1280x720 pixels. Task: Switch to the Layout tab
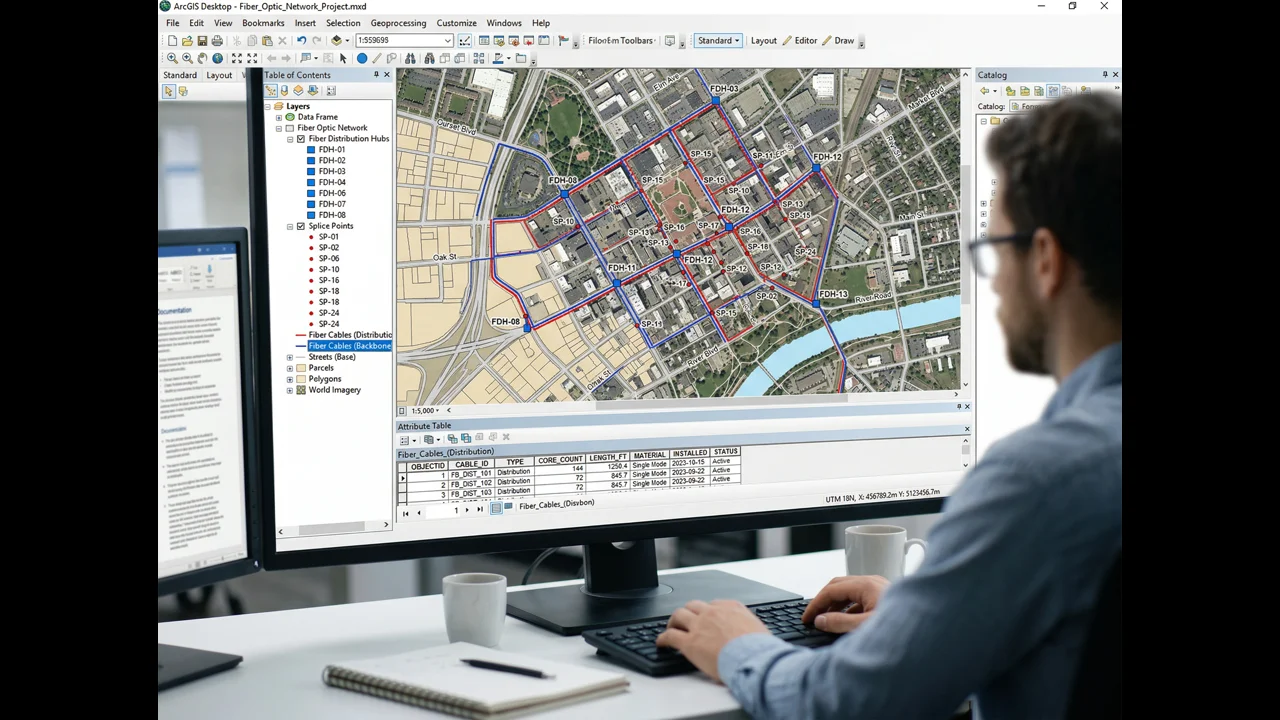pos(219,74)
